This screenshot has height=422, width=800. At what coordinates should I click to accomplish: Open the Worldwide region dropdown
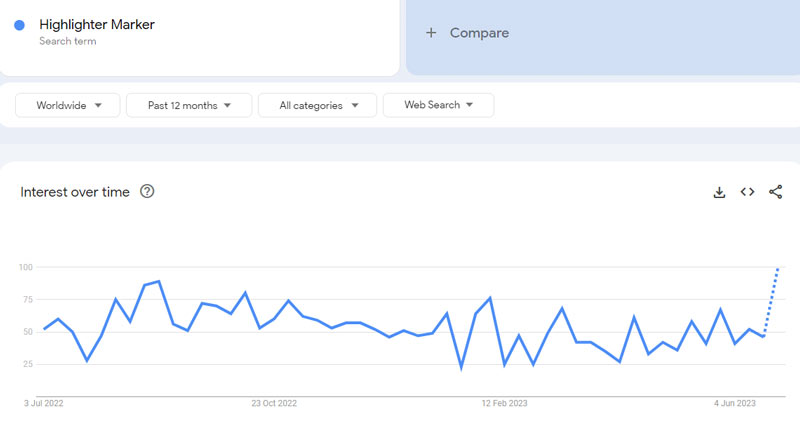click(68, 105)
